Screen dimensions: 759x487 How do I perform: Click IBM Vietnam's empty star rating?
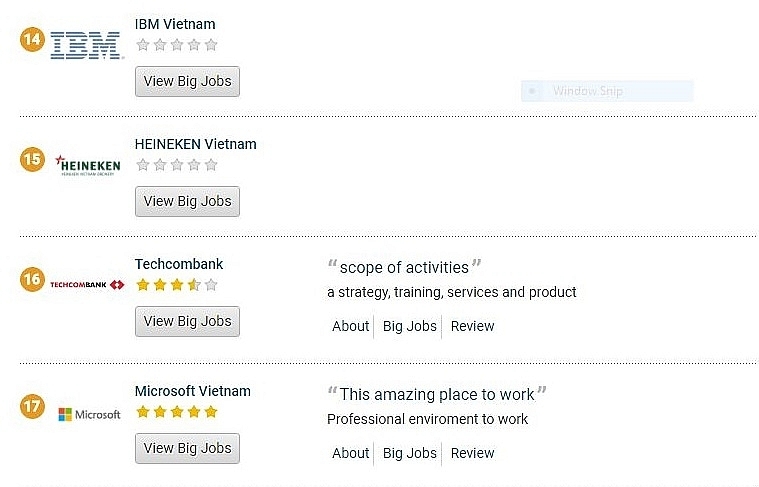coord(176,45)
